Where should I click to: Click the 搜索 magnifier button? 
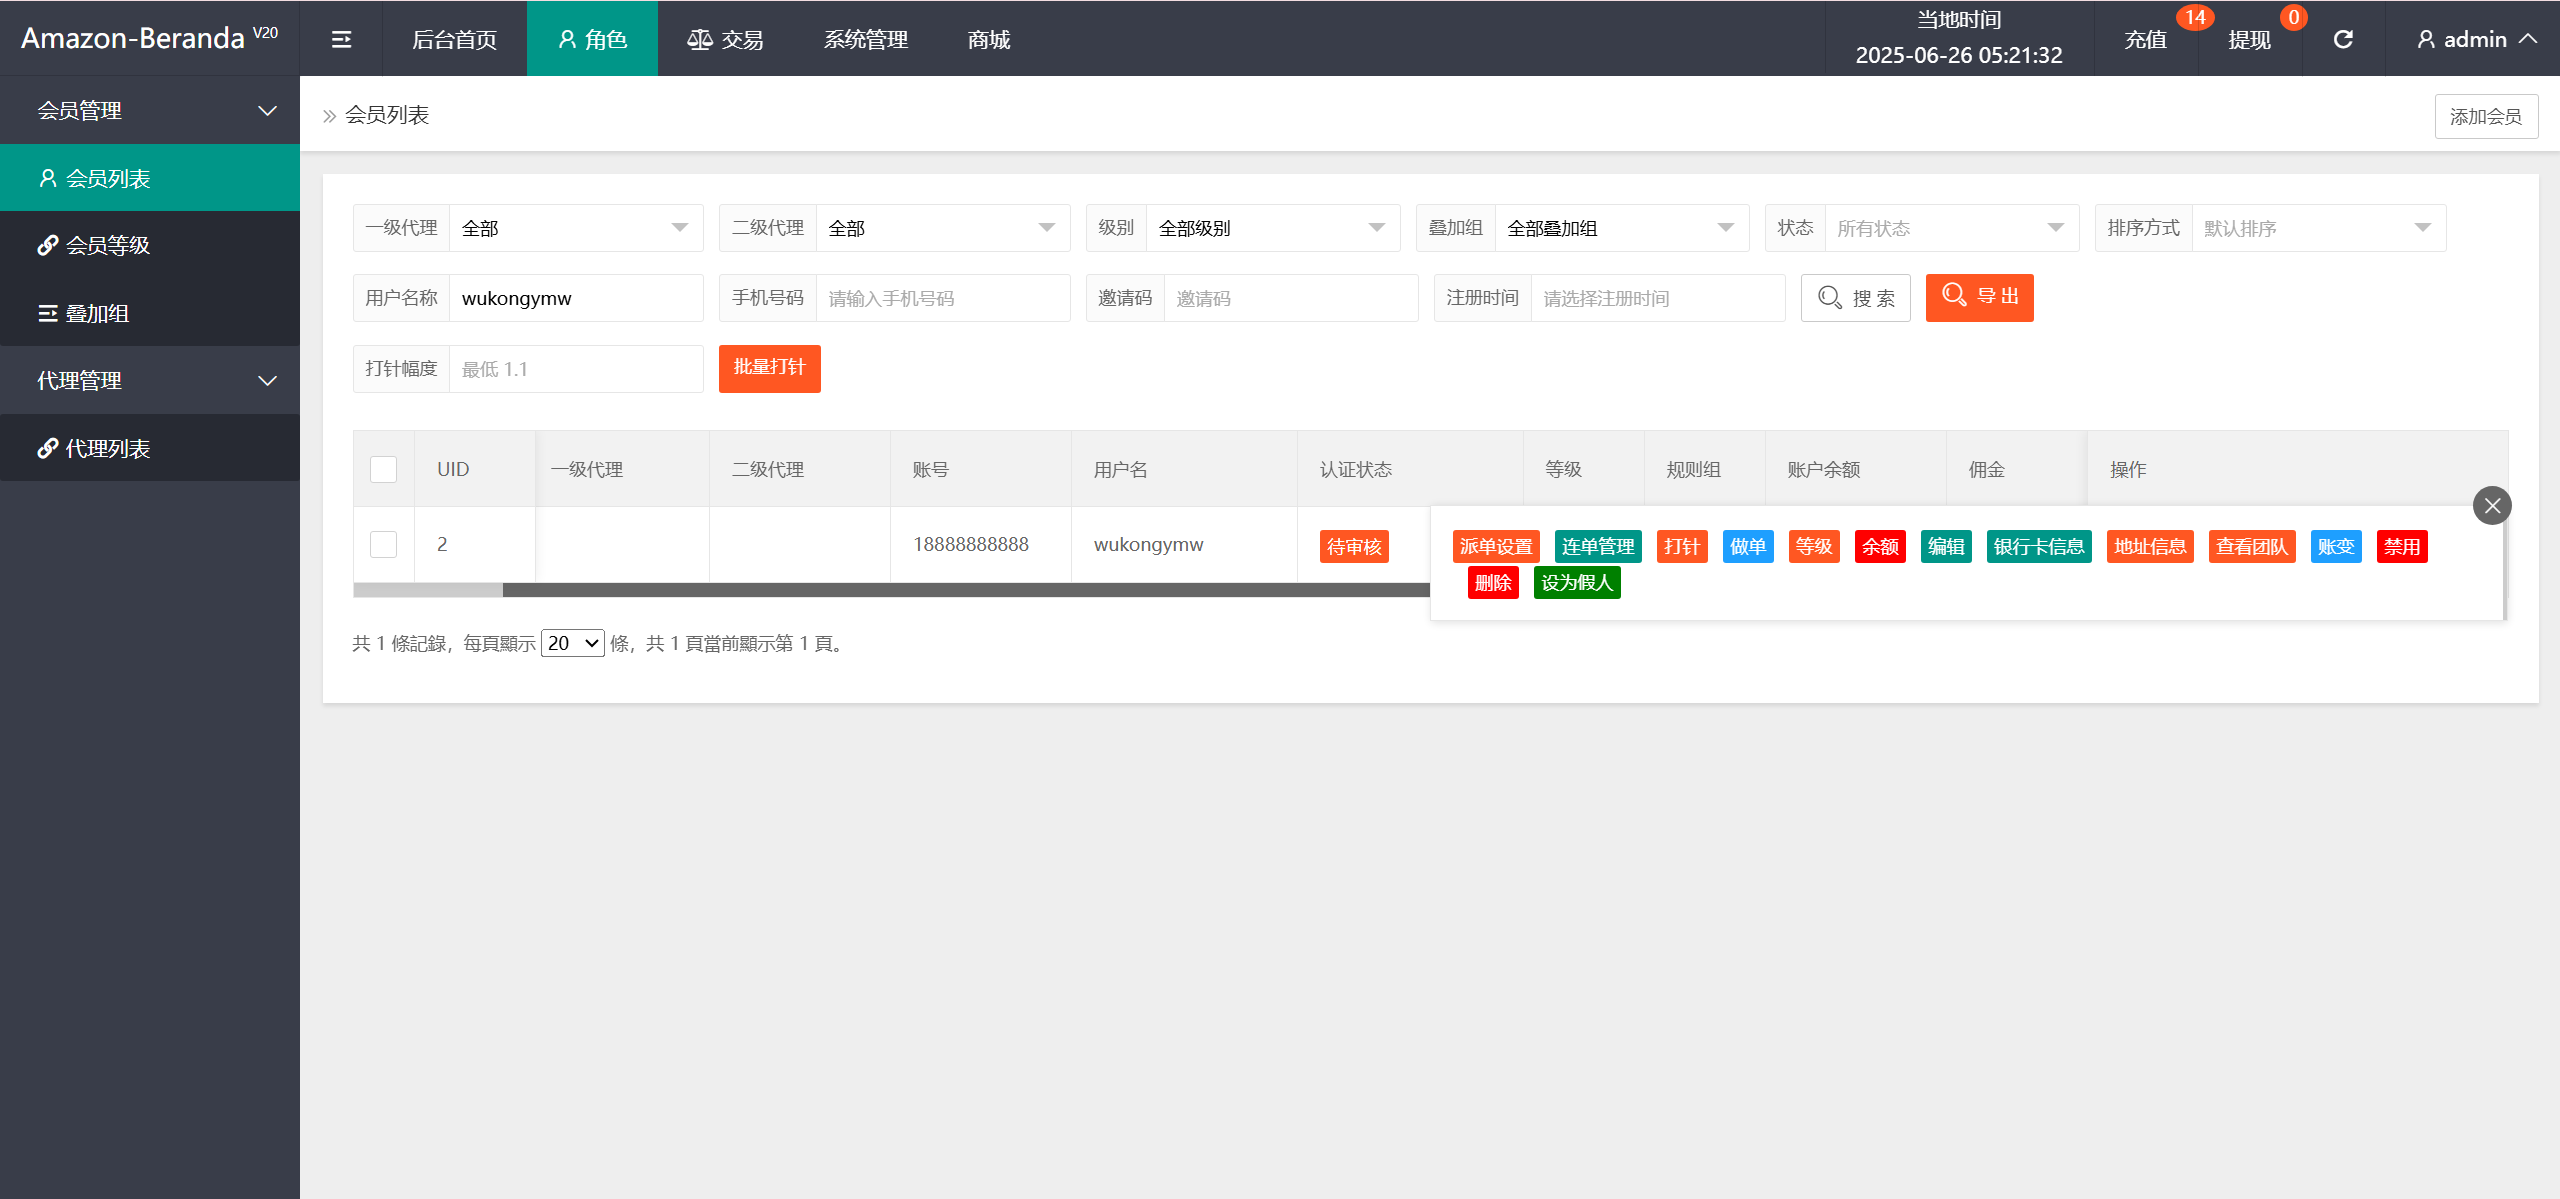1855,298
